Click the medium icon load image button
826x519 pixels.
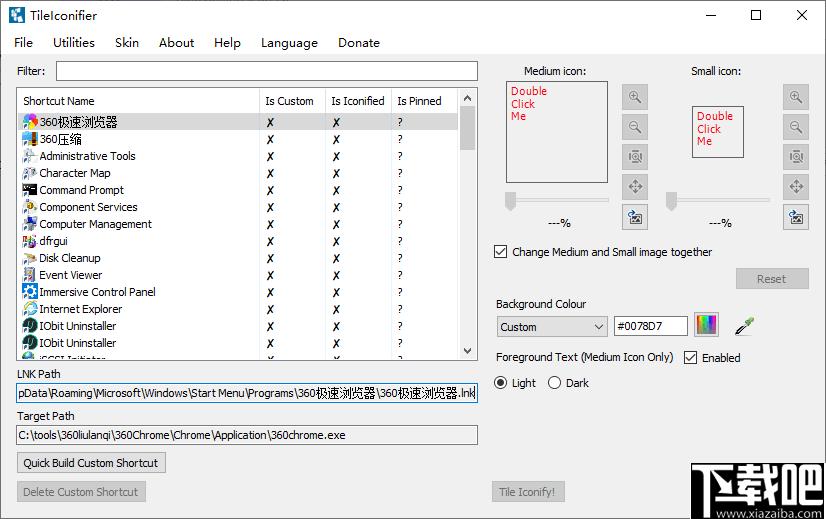[634, 217]
